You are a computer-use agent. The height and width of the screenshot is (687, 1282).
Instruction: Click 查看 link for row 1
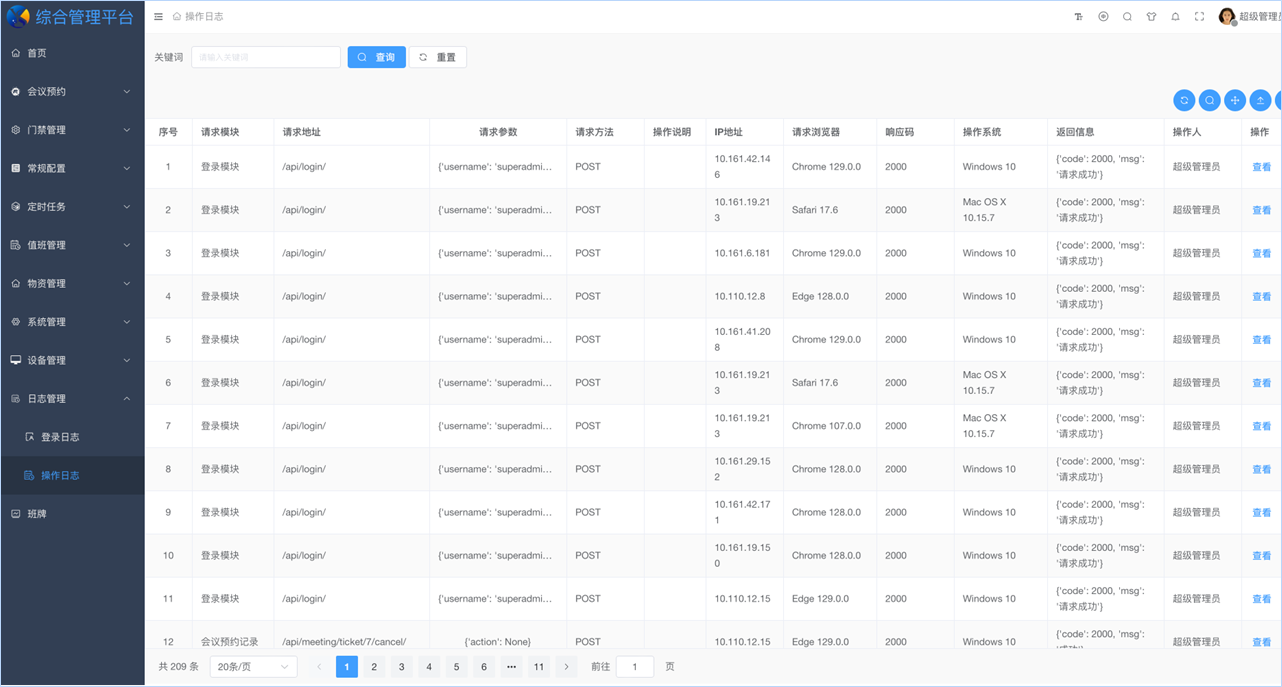click(1261, 167)
